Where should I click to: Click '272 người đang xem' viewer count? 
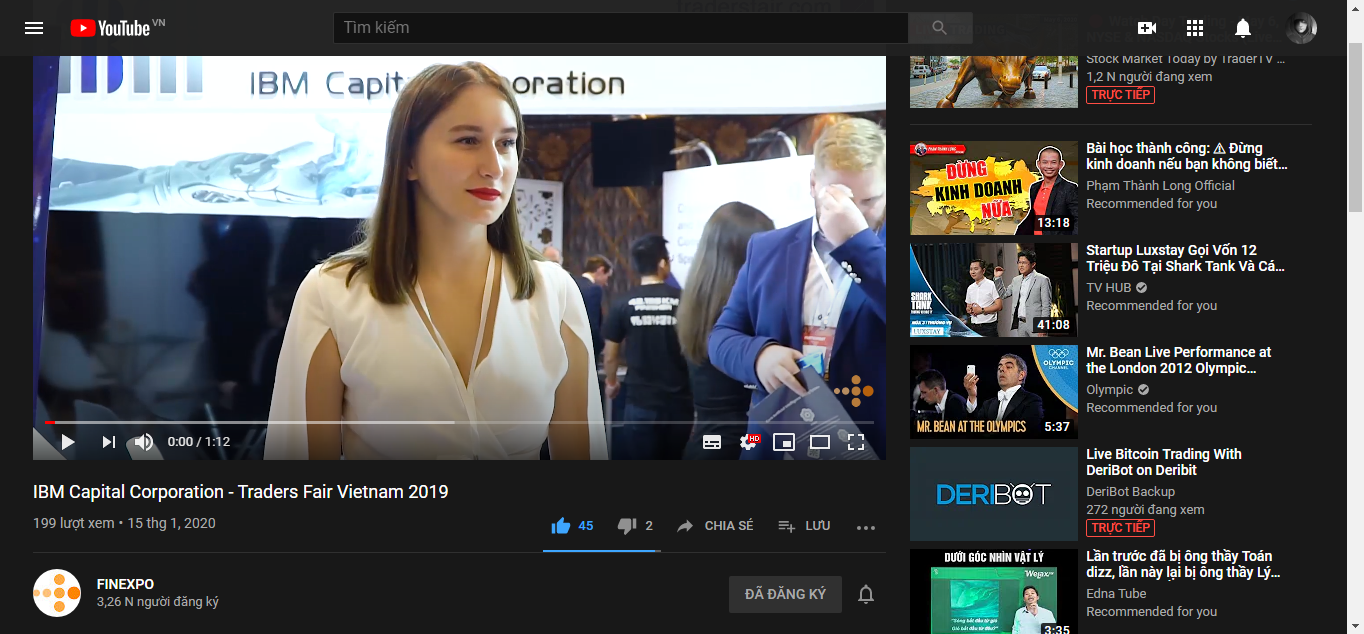[x=1145, y=510]
